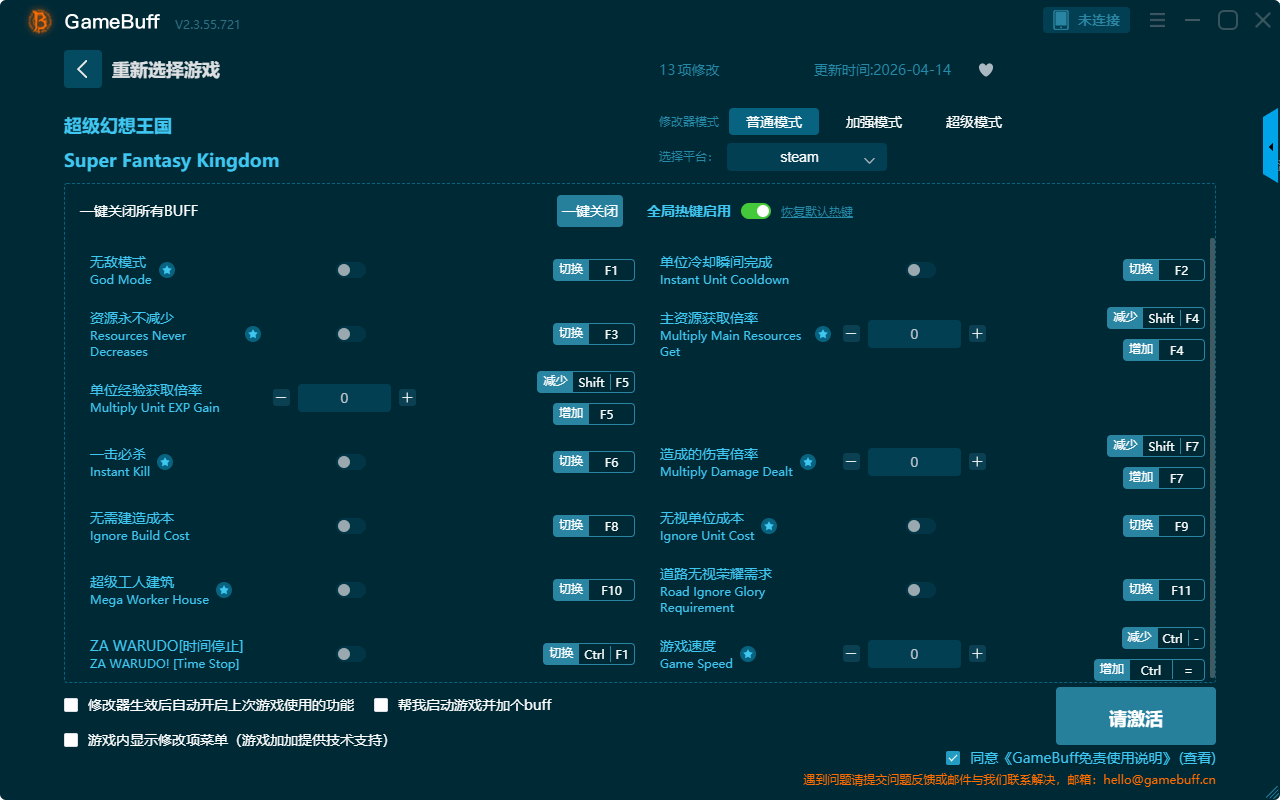Increase Multiply Unit EXP Gain value
The height and width of the screenshot is (800, 1280).
click(407, 398)
